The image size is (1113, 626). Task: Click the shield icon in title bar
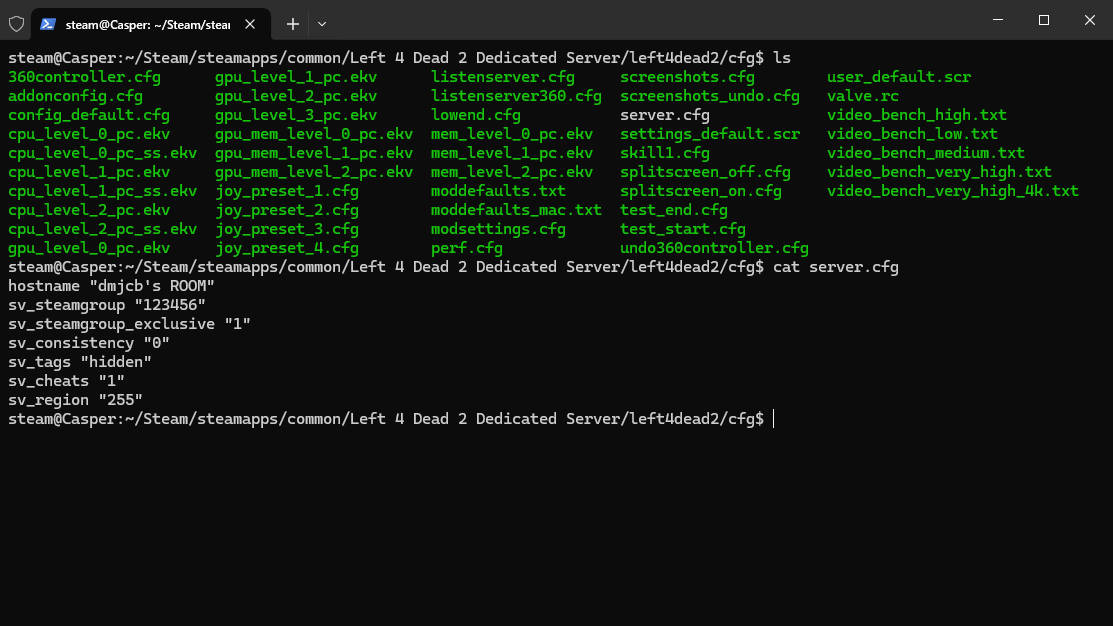16,24
